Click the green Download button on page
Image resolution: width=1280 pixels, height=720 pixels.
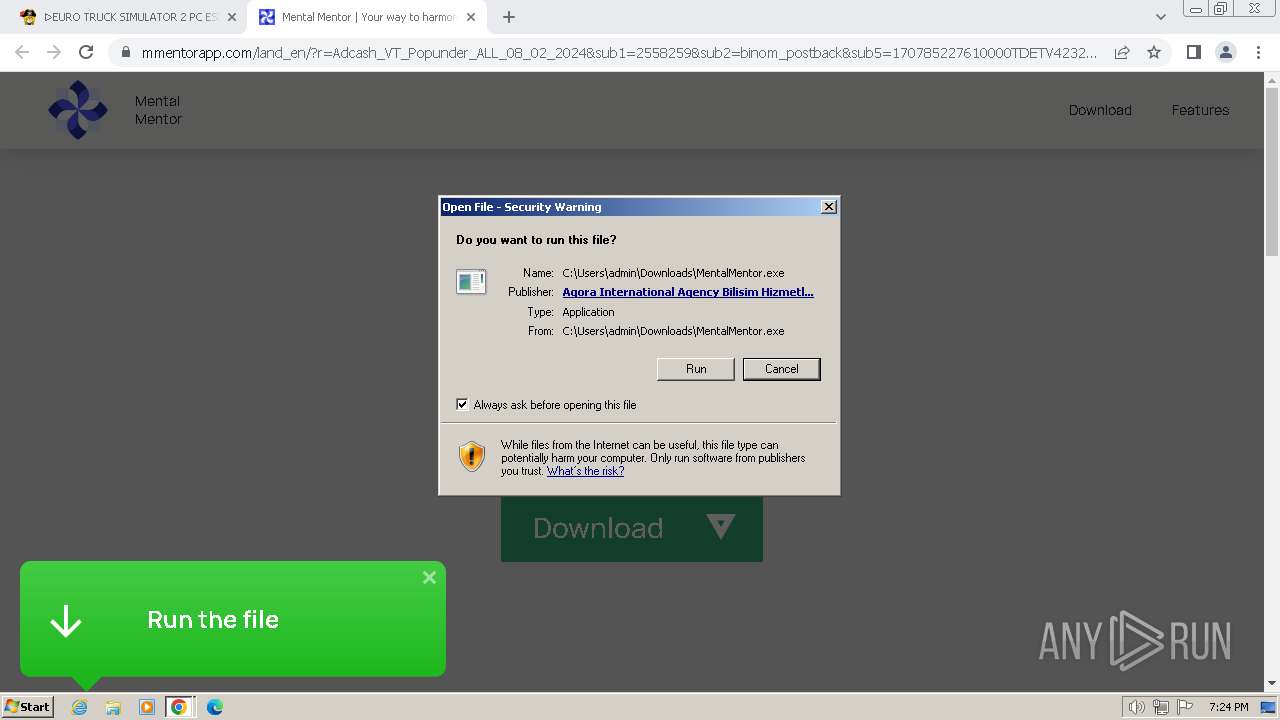pyautogui.click(x=632, y=528)
